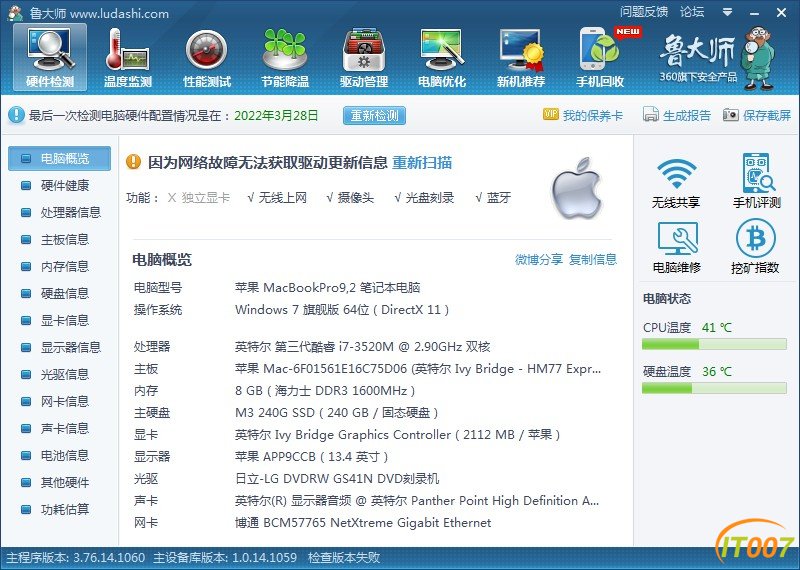The image size is (800, 570).
Task: Click the 独立显卡 feature indicator
Action: 199,197
